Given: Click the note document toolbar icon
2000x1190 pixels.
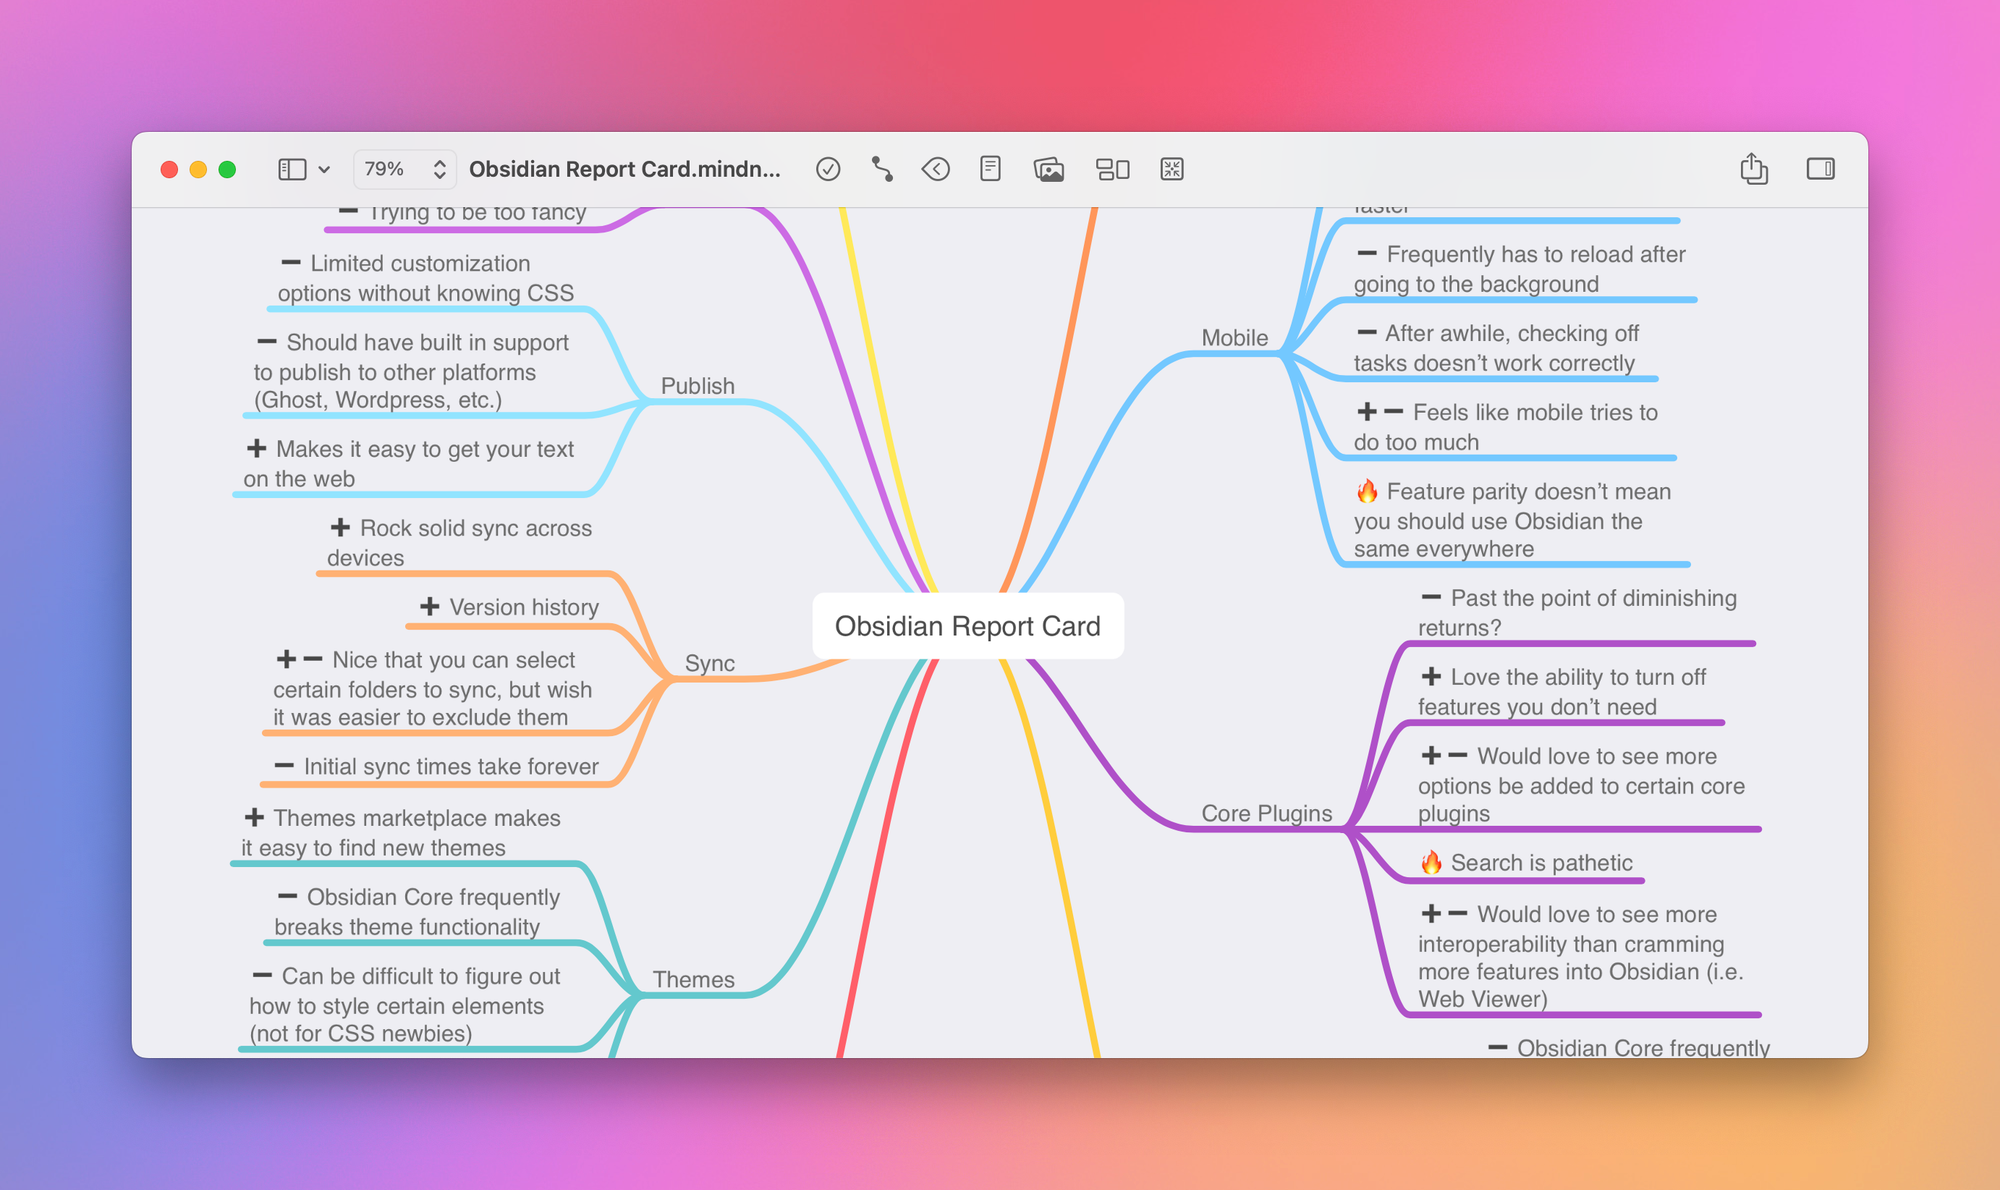Looking at the screenshot, I should [x=990, y=169].
